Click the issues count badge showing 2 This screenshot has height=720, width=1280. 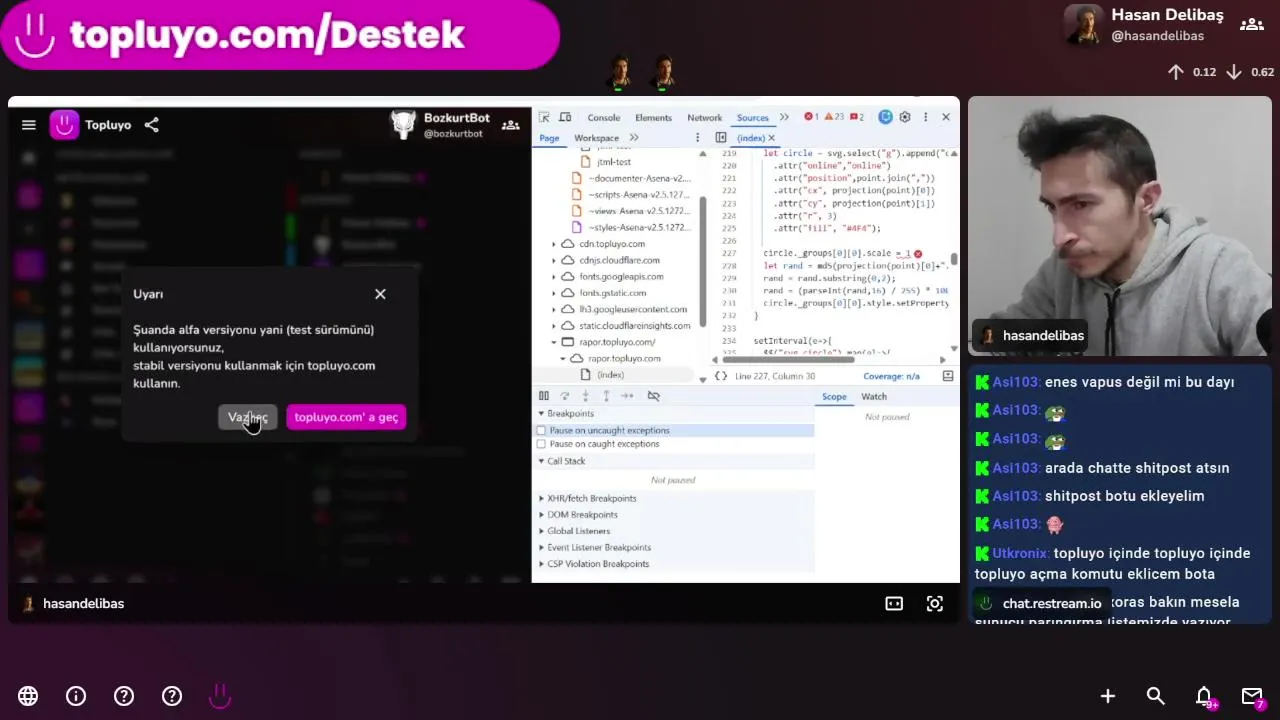pos(857,117)
